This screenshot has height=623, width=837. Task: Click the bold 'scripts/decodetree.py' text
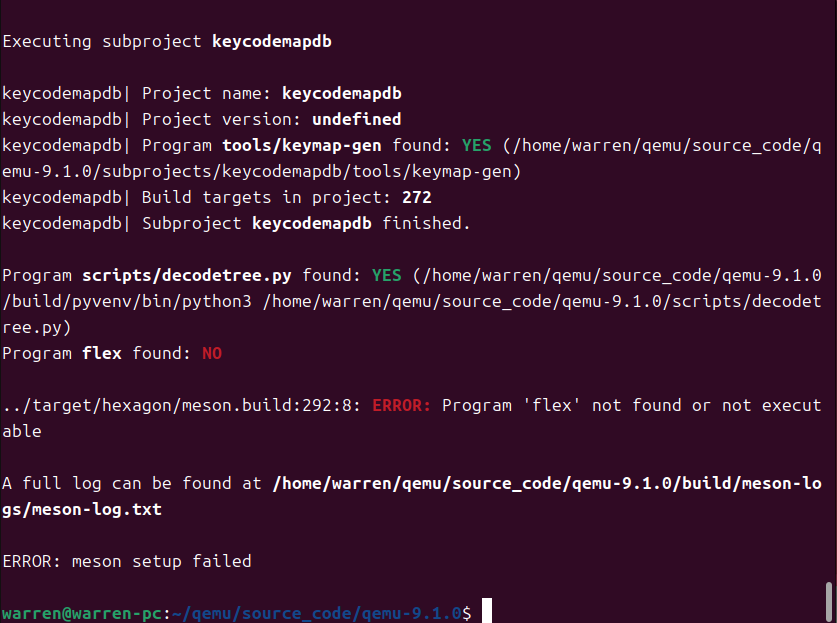click(187, 275)
